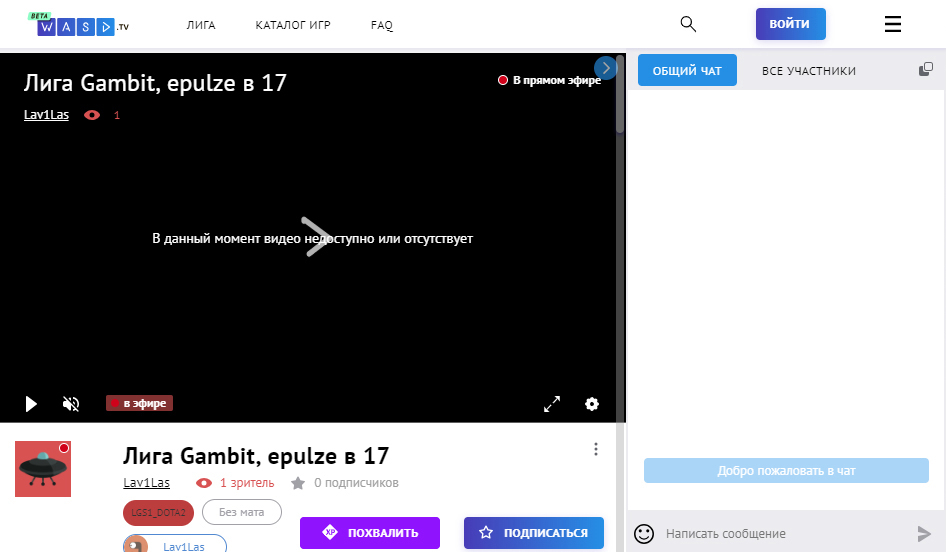Screen dimensions: 946x552
Task: Open the КАТАЛОГ ИГР menu item
Action: point(293,25)
